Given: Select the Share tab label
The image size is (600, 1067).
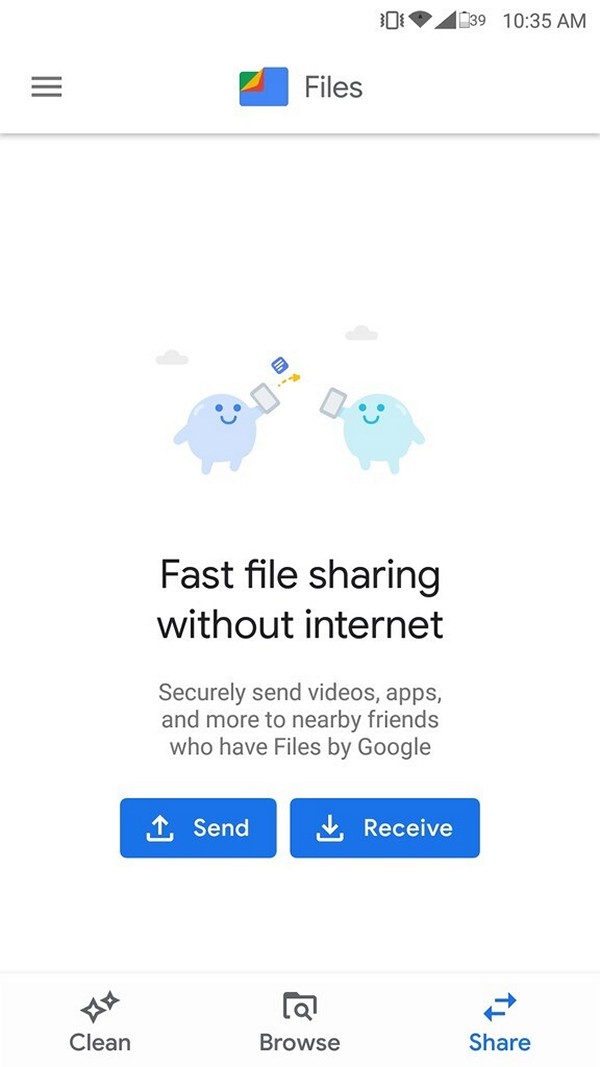Looking at the screenshot, I should [x=500, y=1043].
